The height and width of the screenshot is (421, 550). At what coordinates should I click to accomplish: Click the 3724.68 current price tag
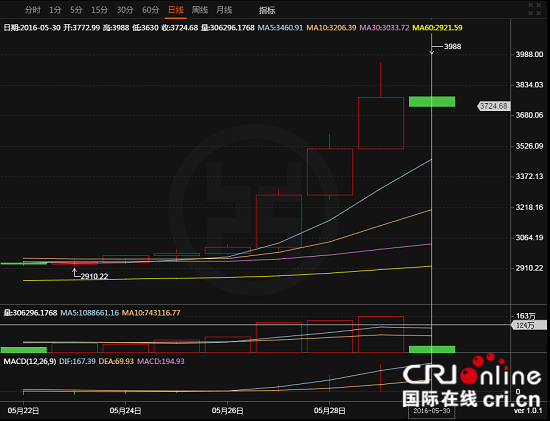coord(494,106)
